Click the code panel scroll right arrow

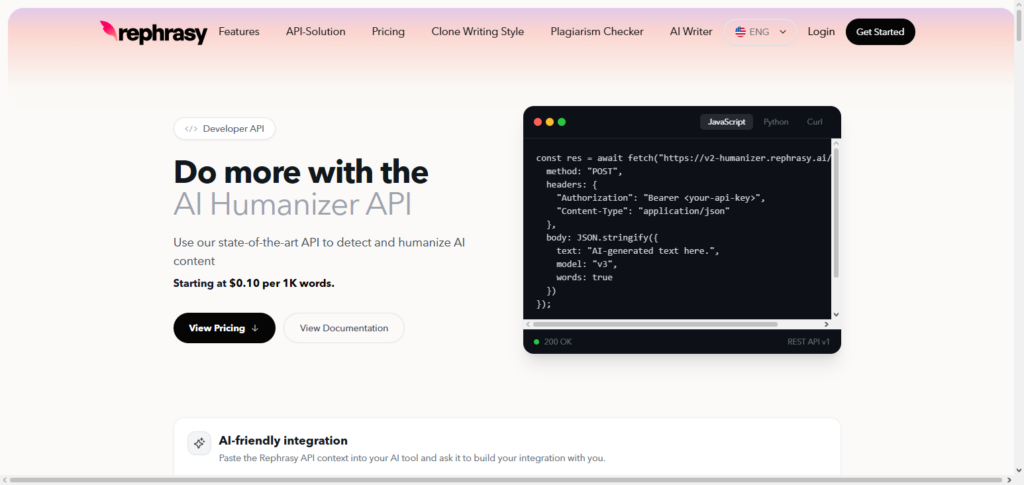coord(826,324)
